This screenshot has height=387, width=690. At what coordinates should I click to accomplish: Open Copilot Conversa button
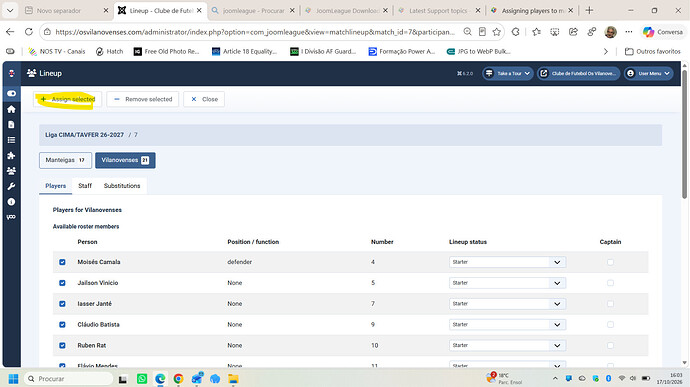pos(663,32)
